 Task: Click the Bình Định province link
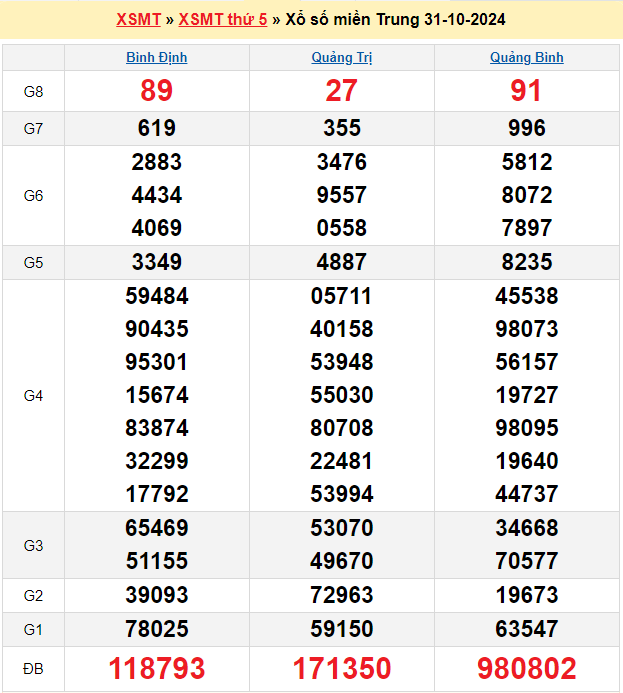156,57
